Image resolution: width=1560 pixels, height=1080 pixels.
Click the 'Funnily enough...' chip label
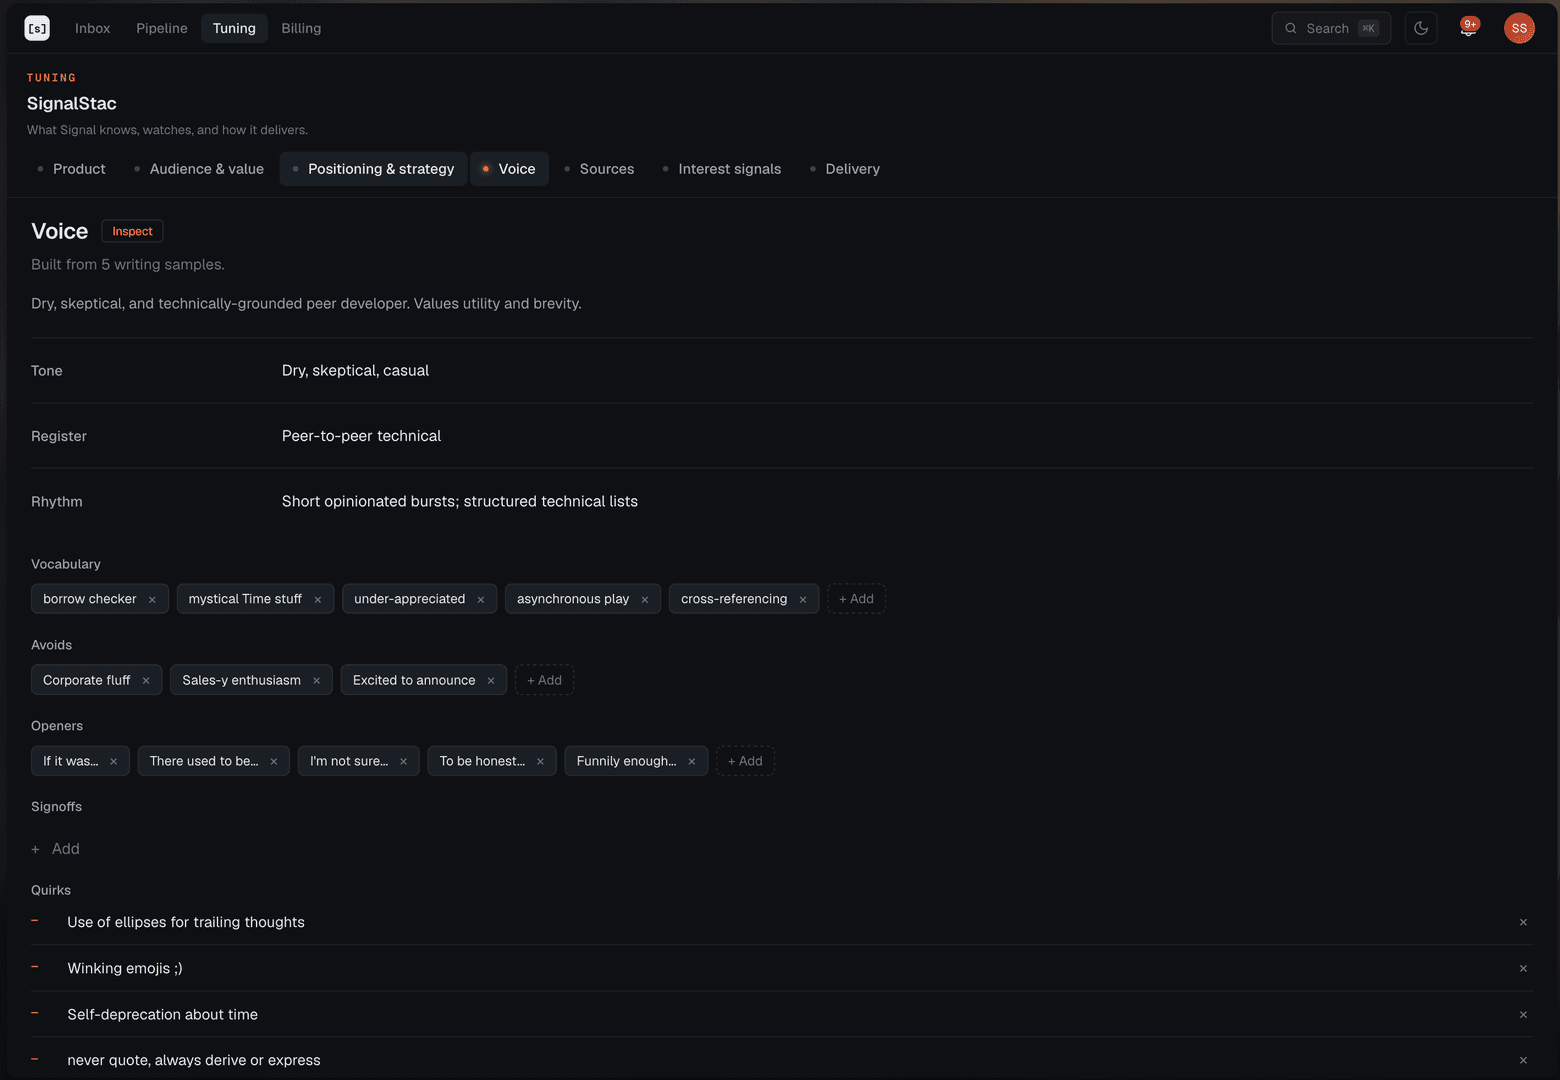coord(626,761)
